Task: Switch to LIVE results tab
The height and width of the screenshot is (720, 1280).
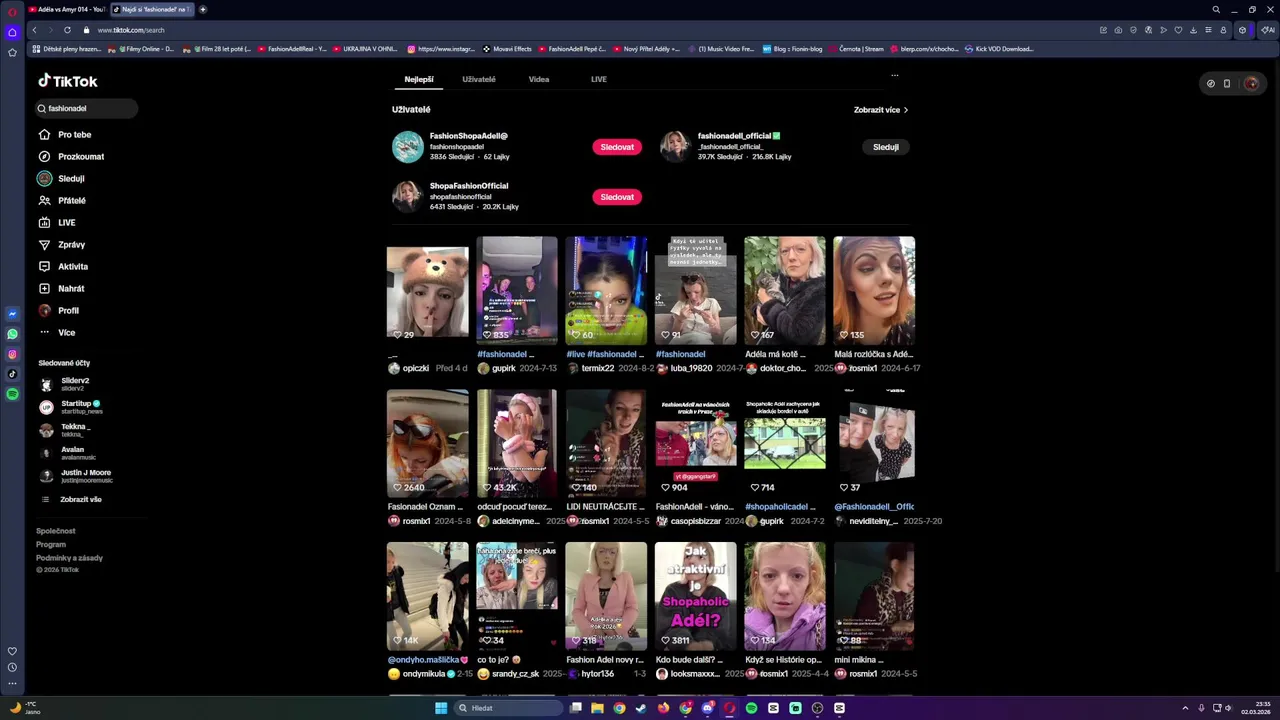Action: [599, 79]
